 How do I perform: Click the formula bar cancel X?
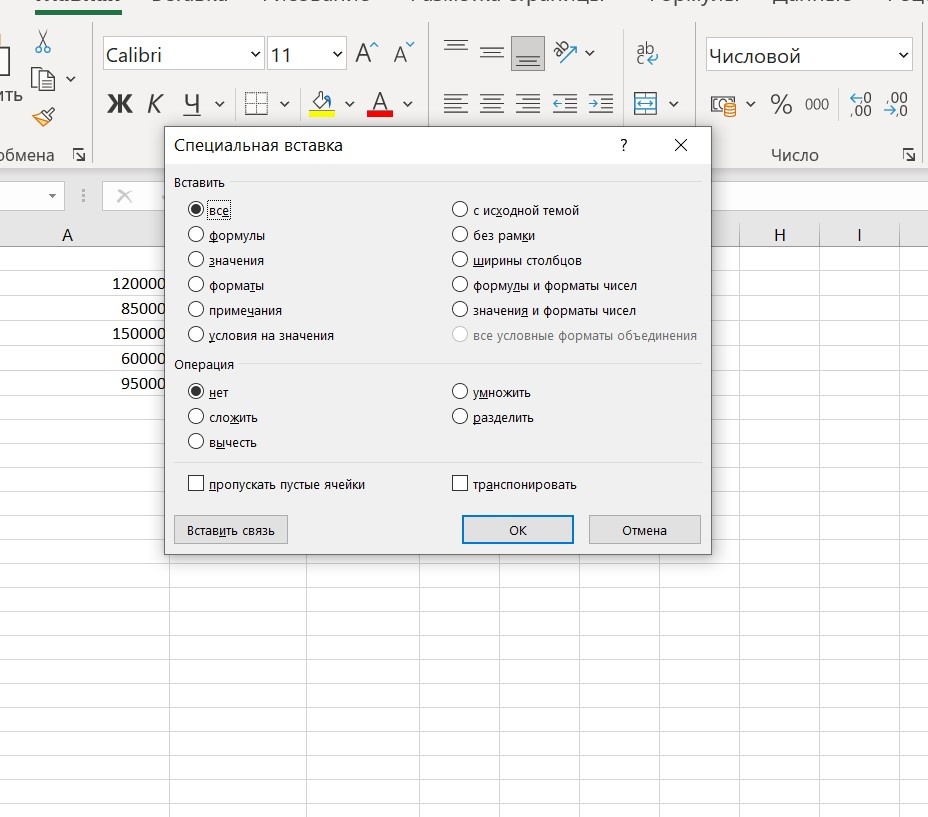[124, 196]
